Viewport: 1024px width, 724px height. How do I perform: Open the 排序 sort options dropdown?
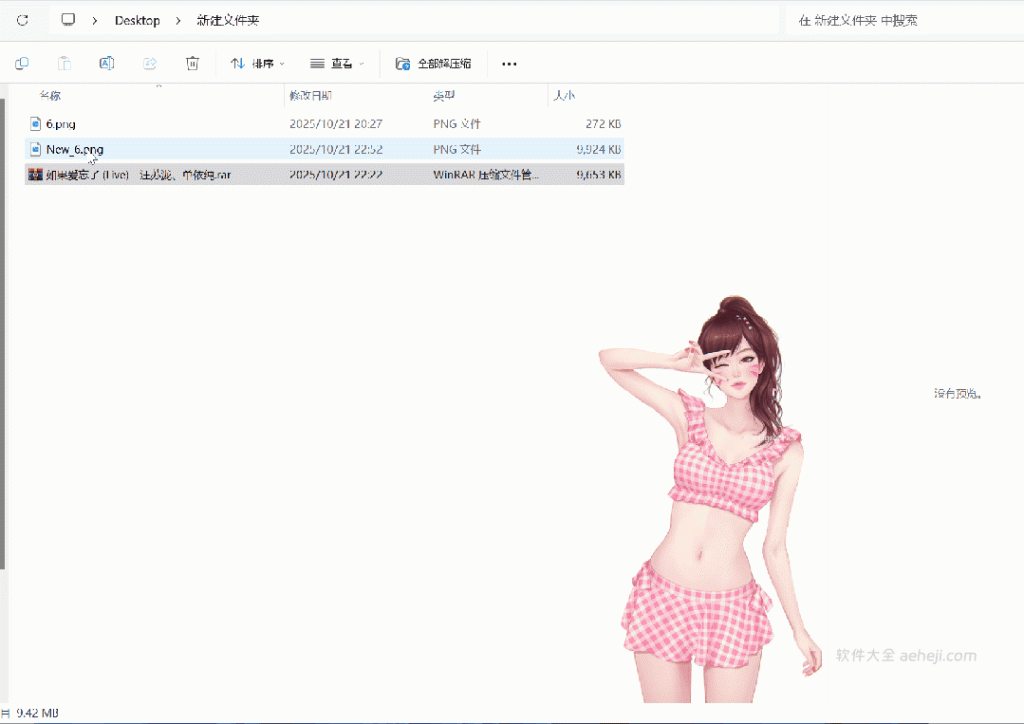click(258, 63)
